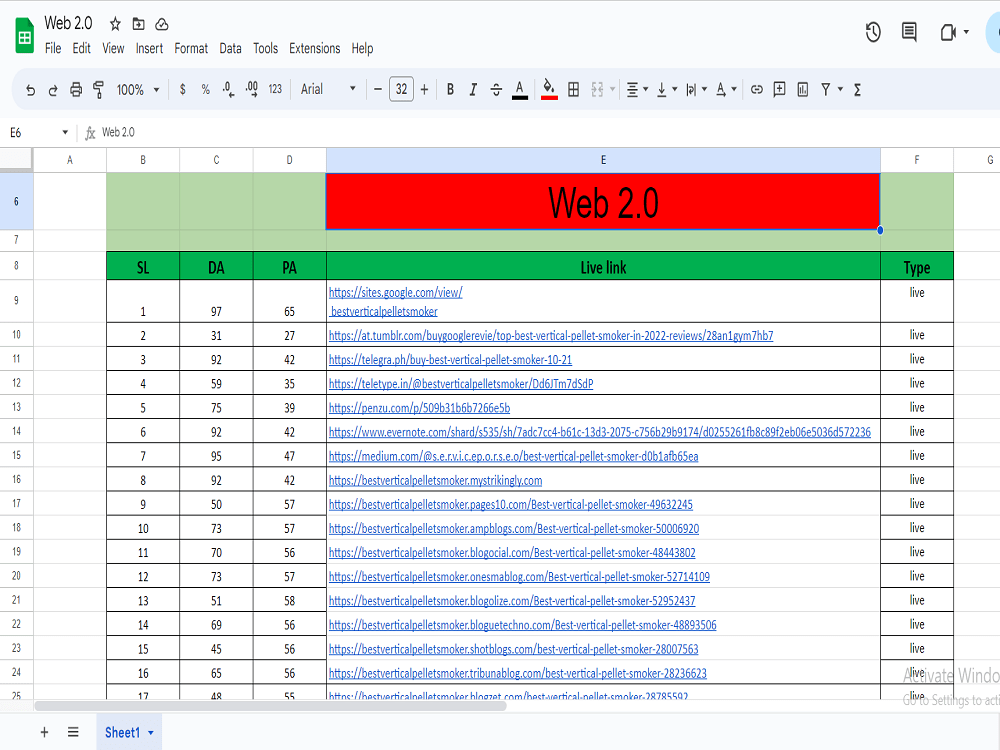Open the tumblr.com link
This screenshot has width=1000, height=750.
click(551, 335)
